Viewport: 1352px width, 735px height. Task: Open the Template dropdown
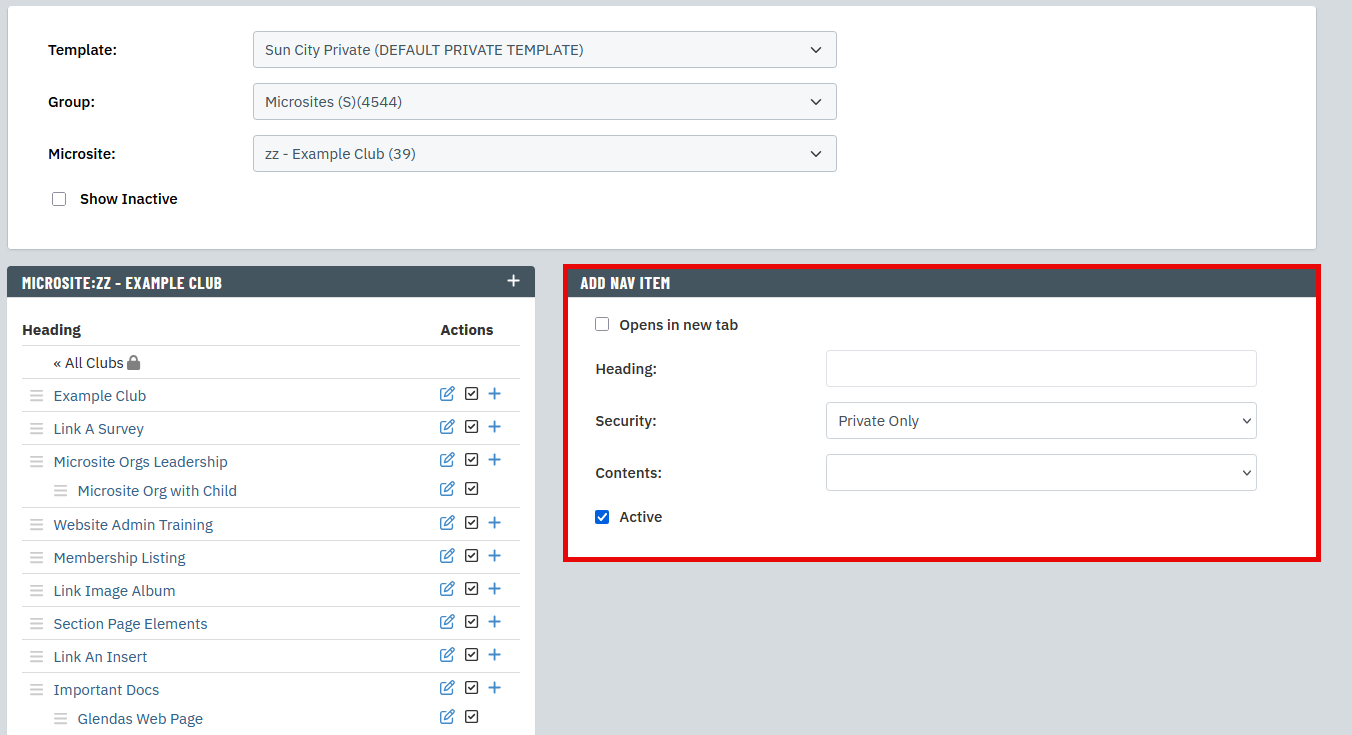(544, 50)
